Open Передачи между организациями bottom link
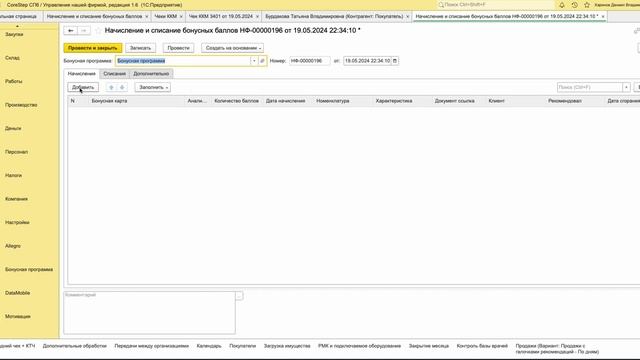Image resolution: width=640 pixels, height=360 pixels. 151,346
